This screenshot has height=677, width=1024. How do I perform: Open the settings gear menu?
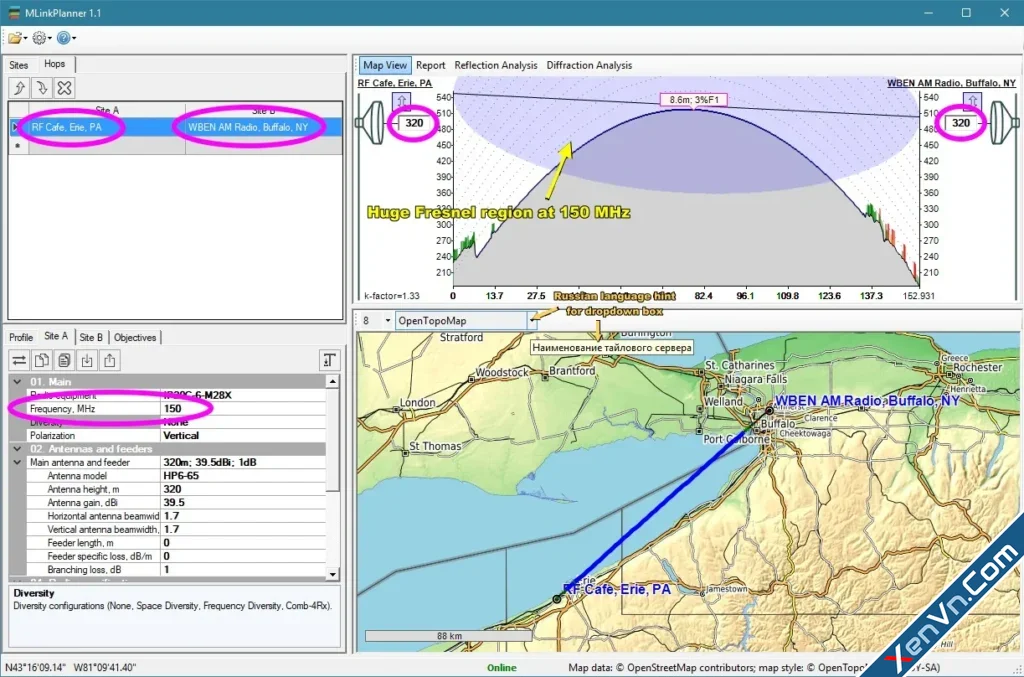pos(39,38)
